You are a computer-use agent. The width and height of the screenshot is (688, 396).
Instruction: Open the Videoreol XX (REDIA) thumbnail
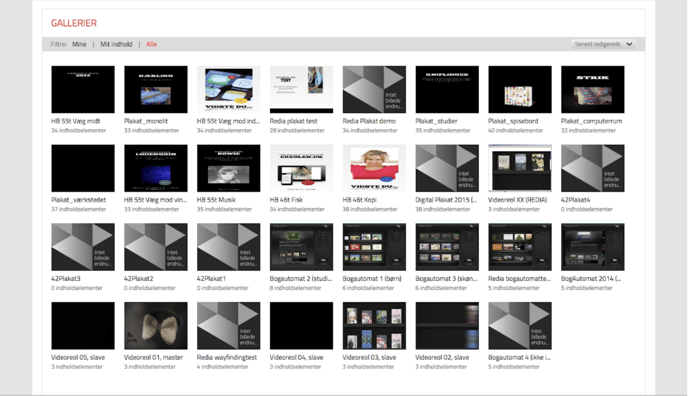coord(520,168)
